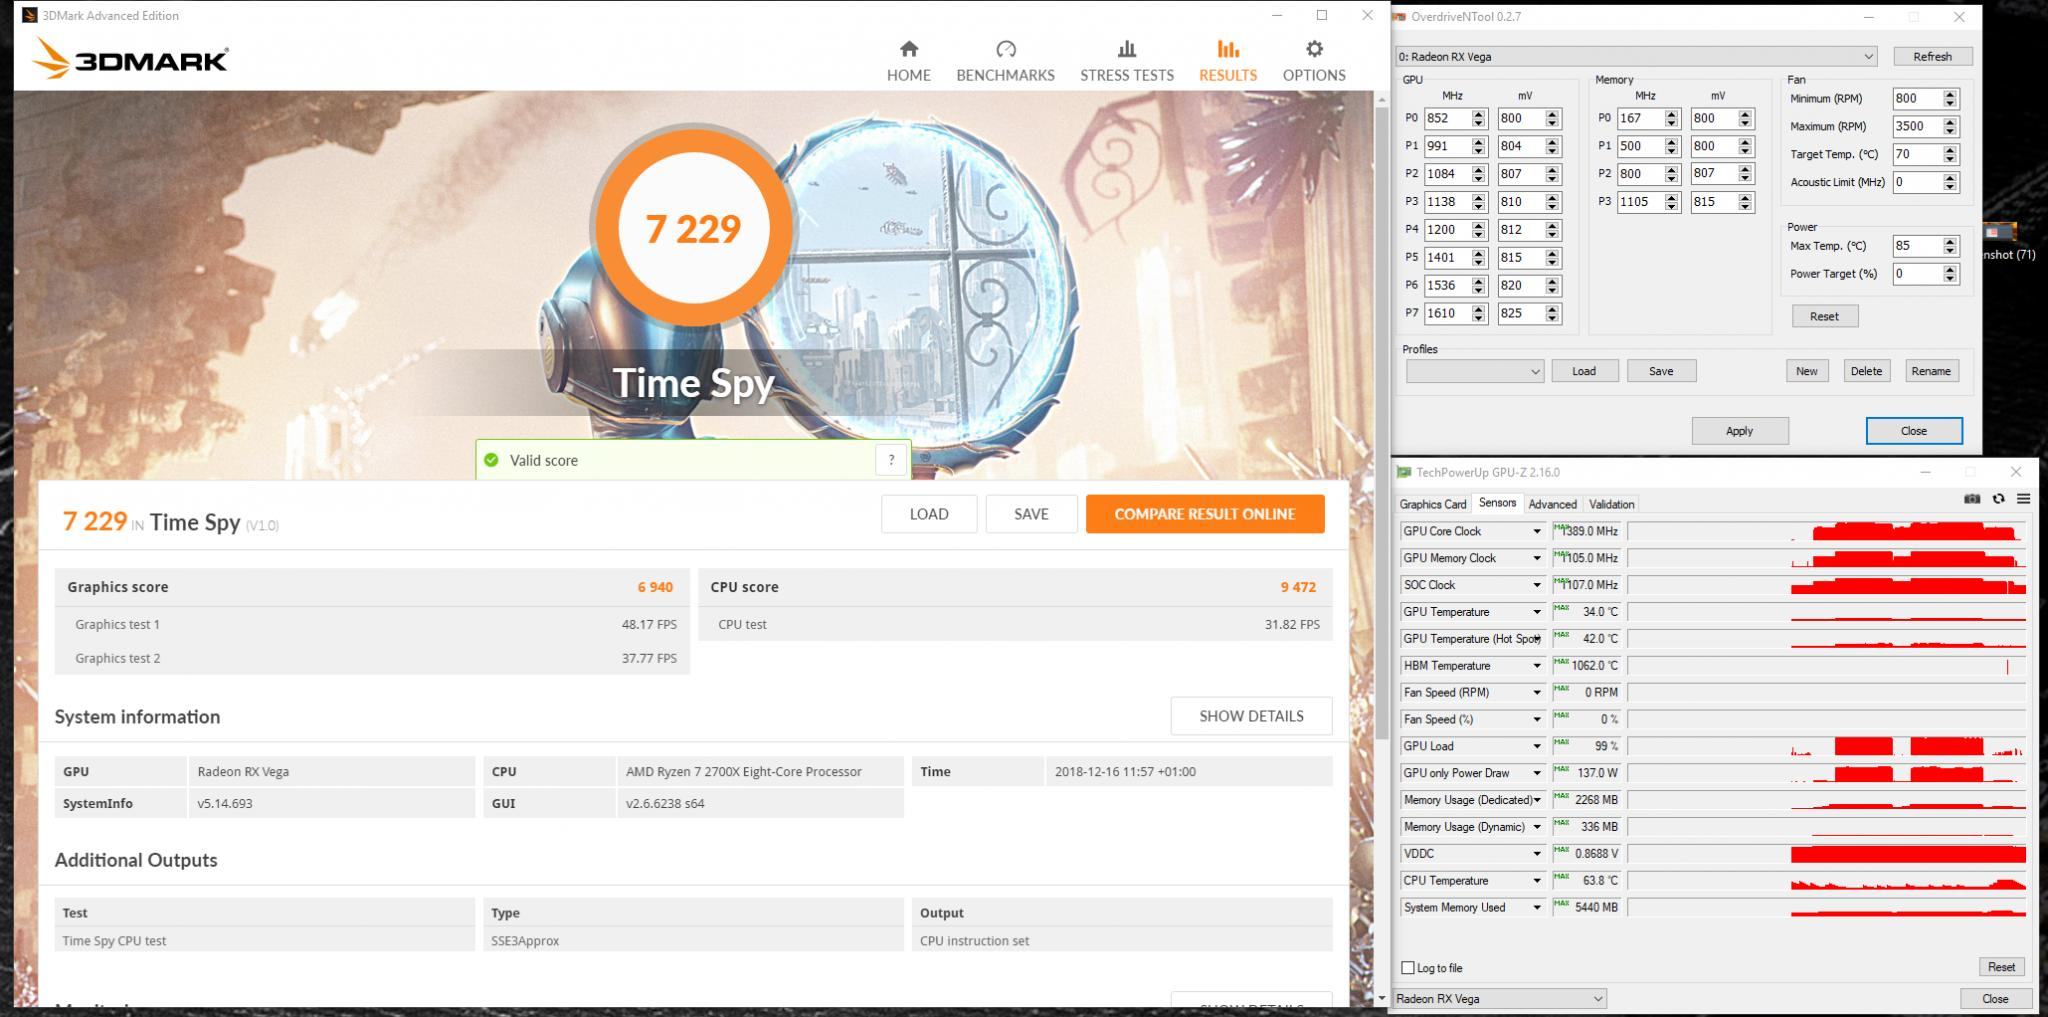Image resolution: width=2048 pixels, height=1017 pixels.
Task: Click the OverdriveNTool title bar icon
Action: pyautogui.click(x=1400, y=17)
